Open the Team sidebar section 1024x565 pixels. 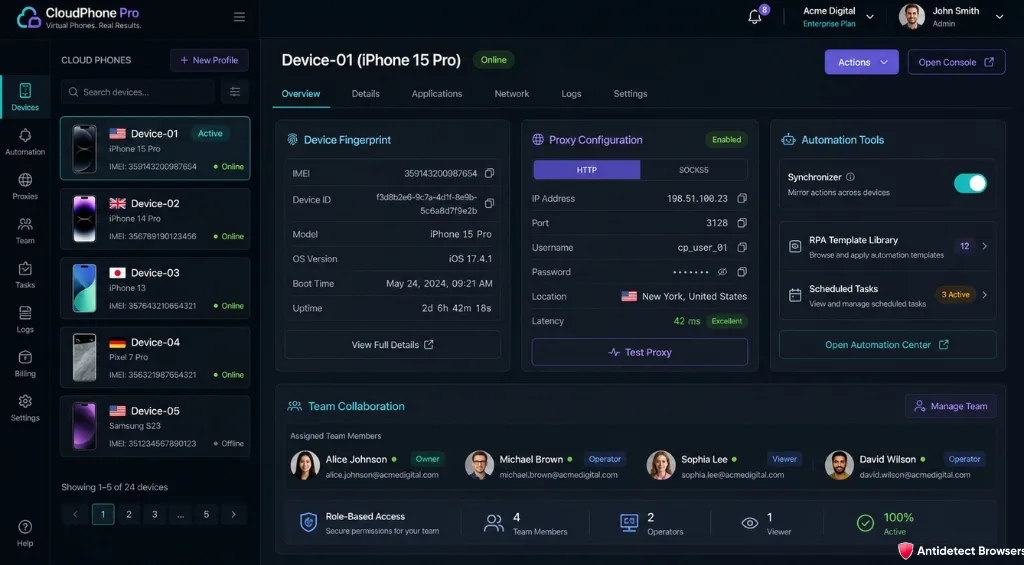pos(25,231)
